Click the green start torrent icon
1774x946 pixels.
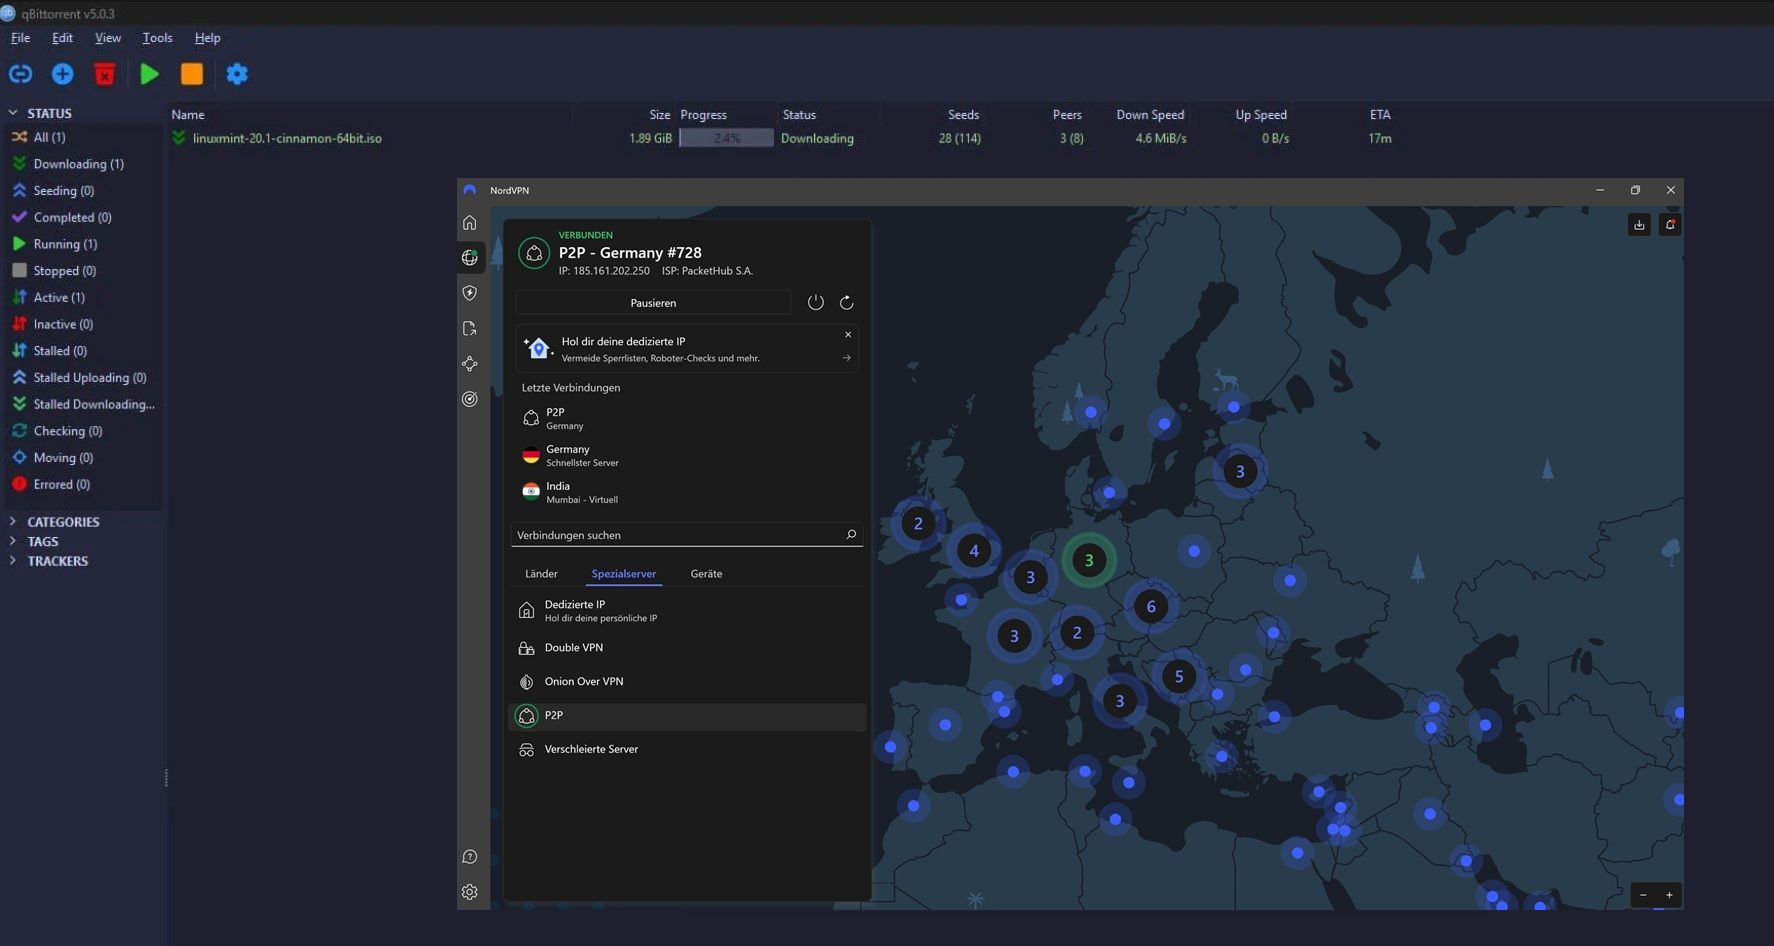pyautogui.click(x=149, y=74)
